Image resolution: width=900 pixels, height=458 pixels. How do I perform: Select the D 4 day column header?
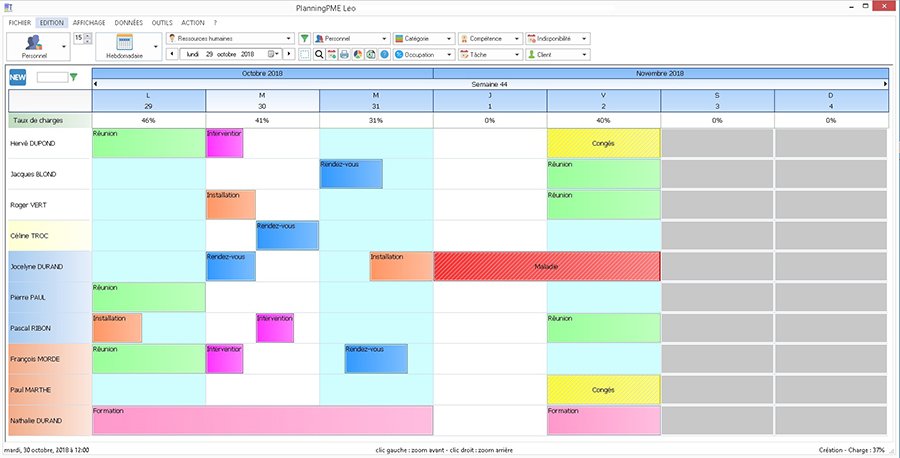pyautogui.click(x=831, y=101)
